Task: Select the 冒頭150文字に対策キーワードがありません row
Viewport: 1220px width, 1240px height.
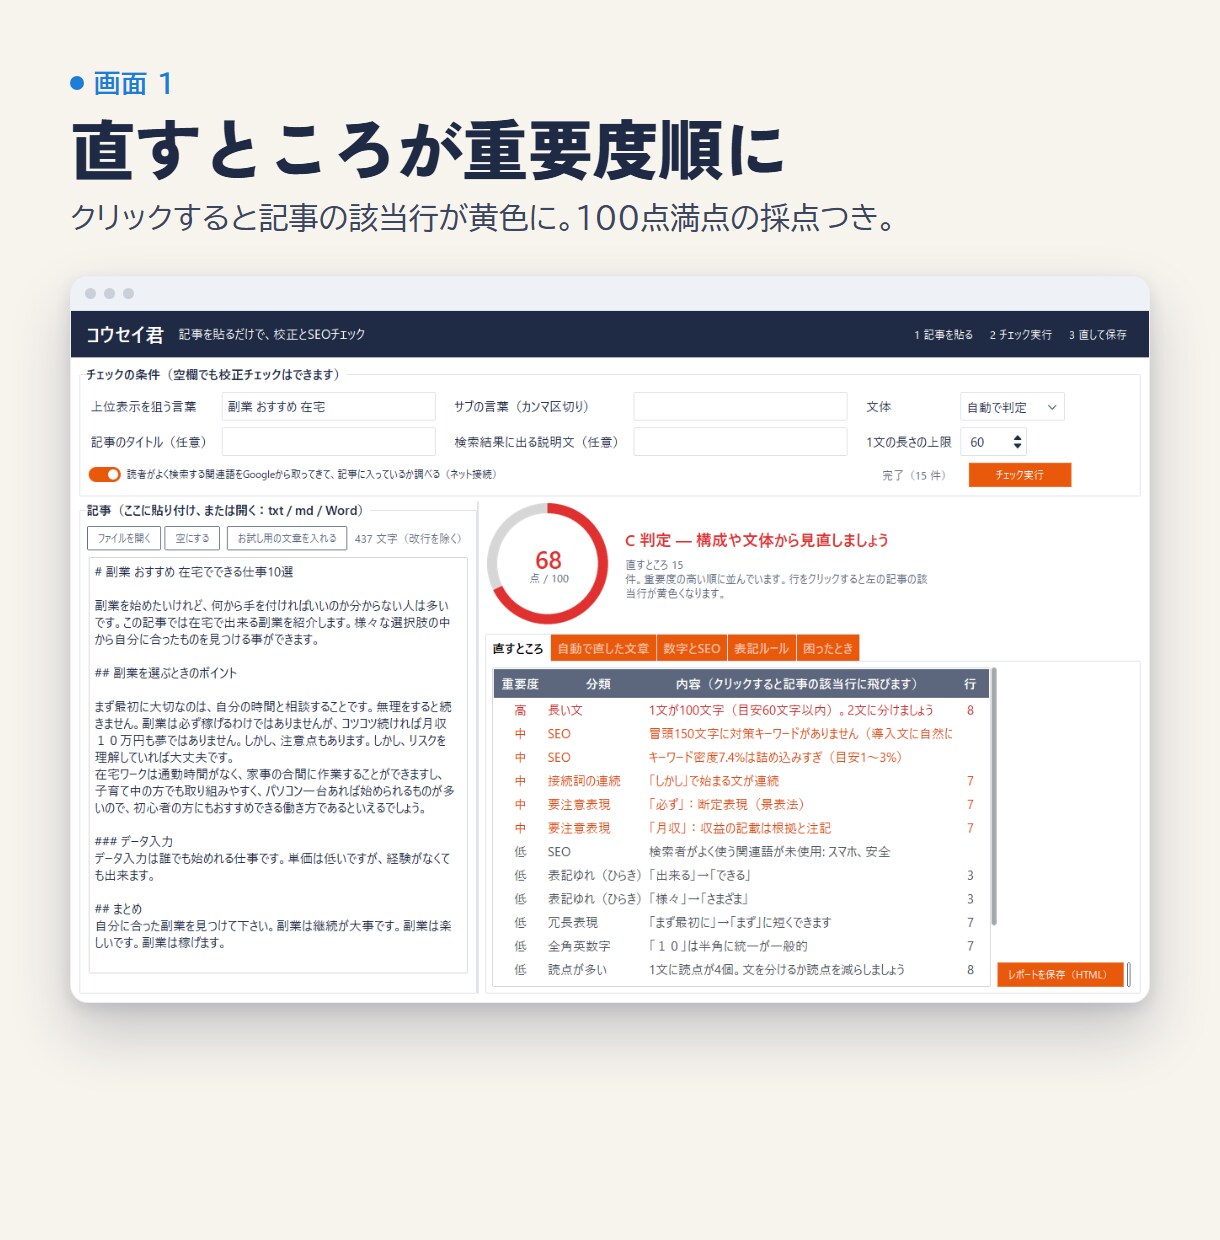Action: click(x=741, y=734)
